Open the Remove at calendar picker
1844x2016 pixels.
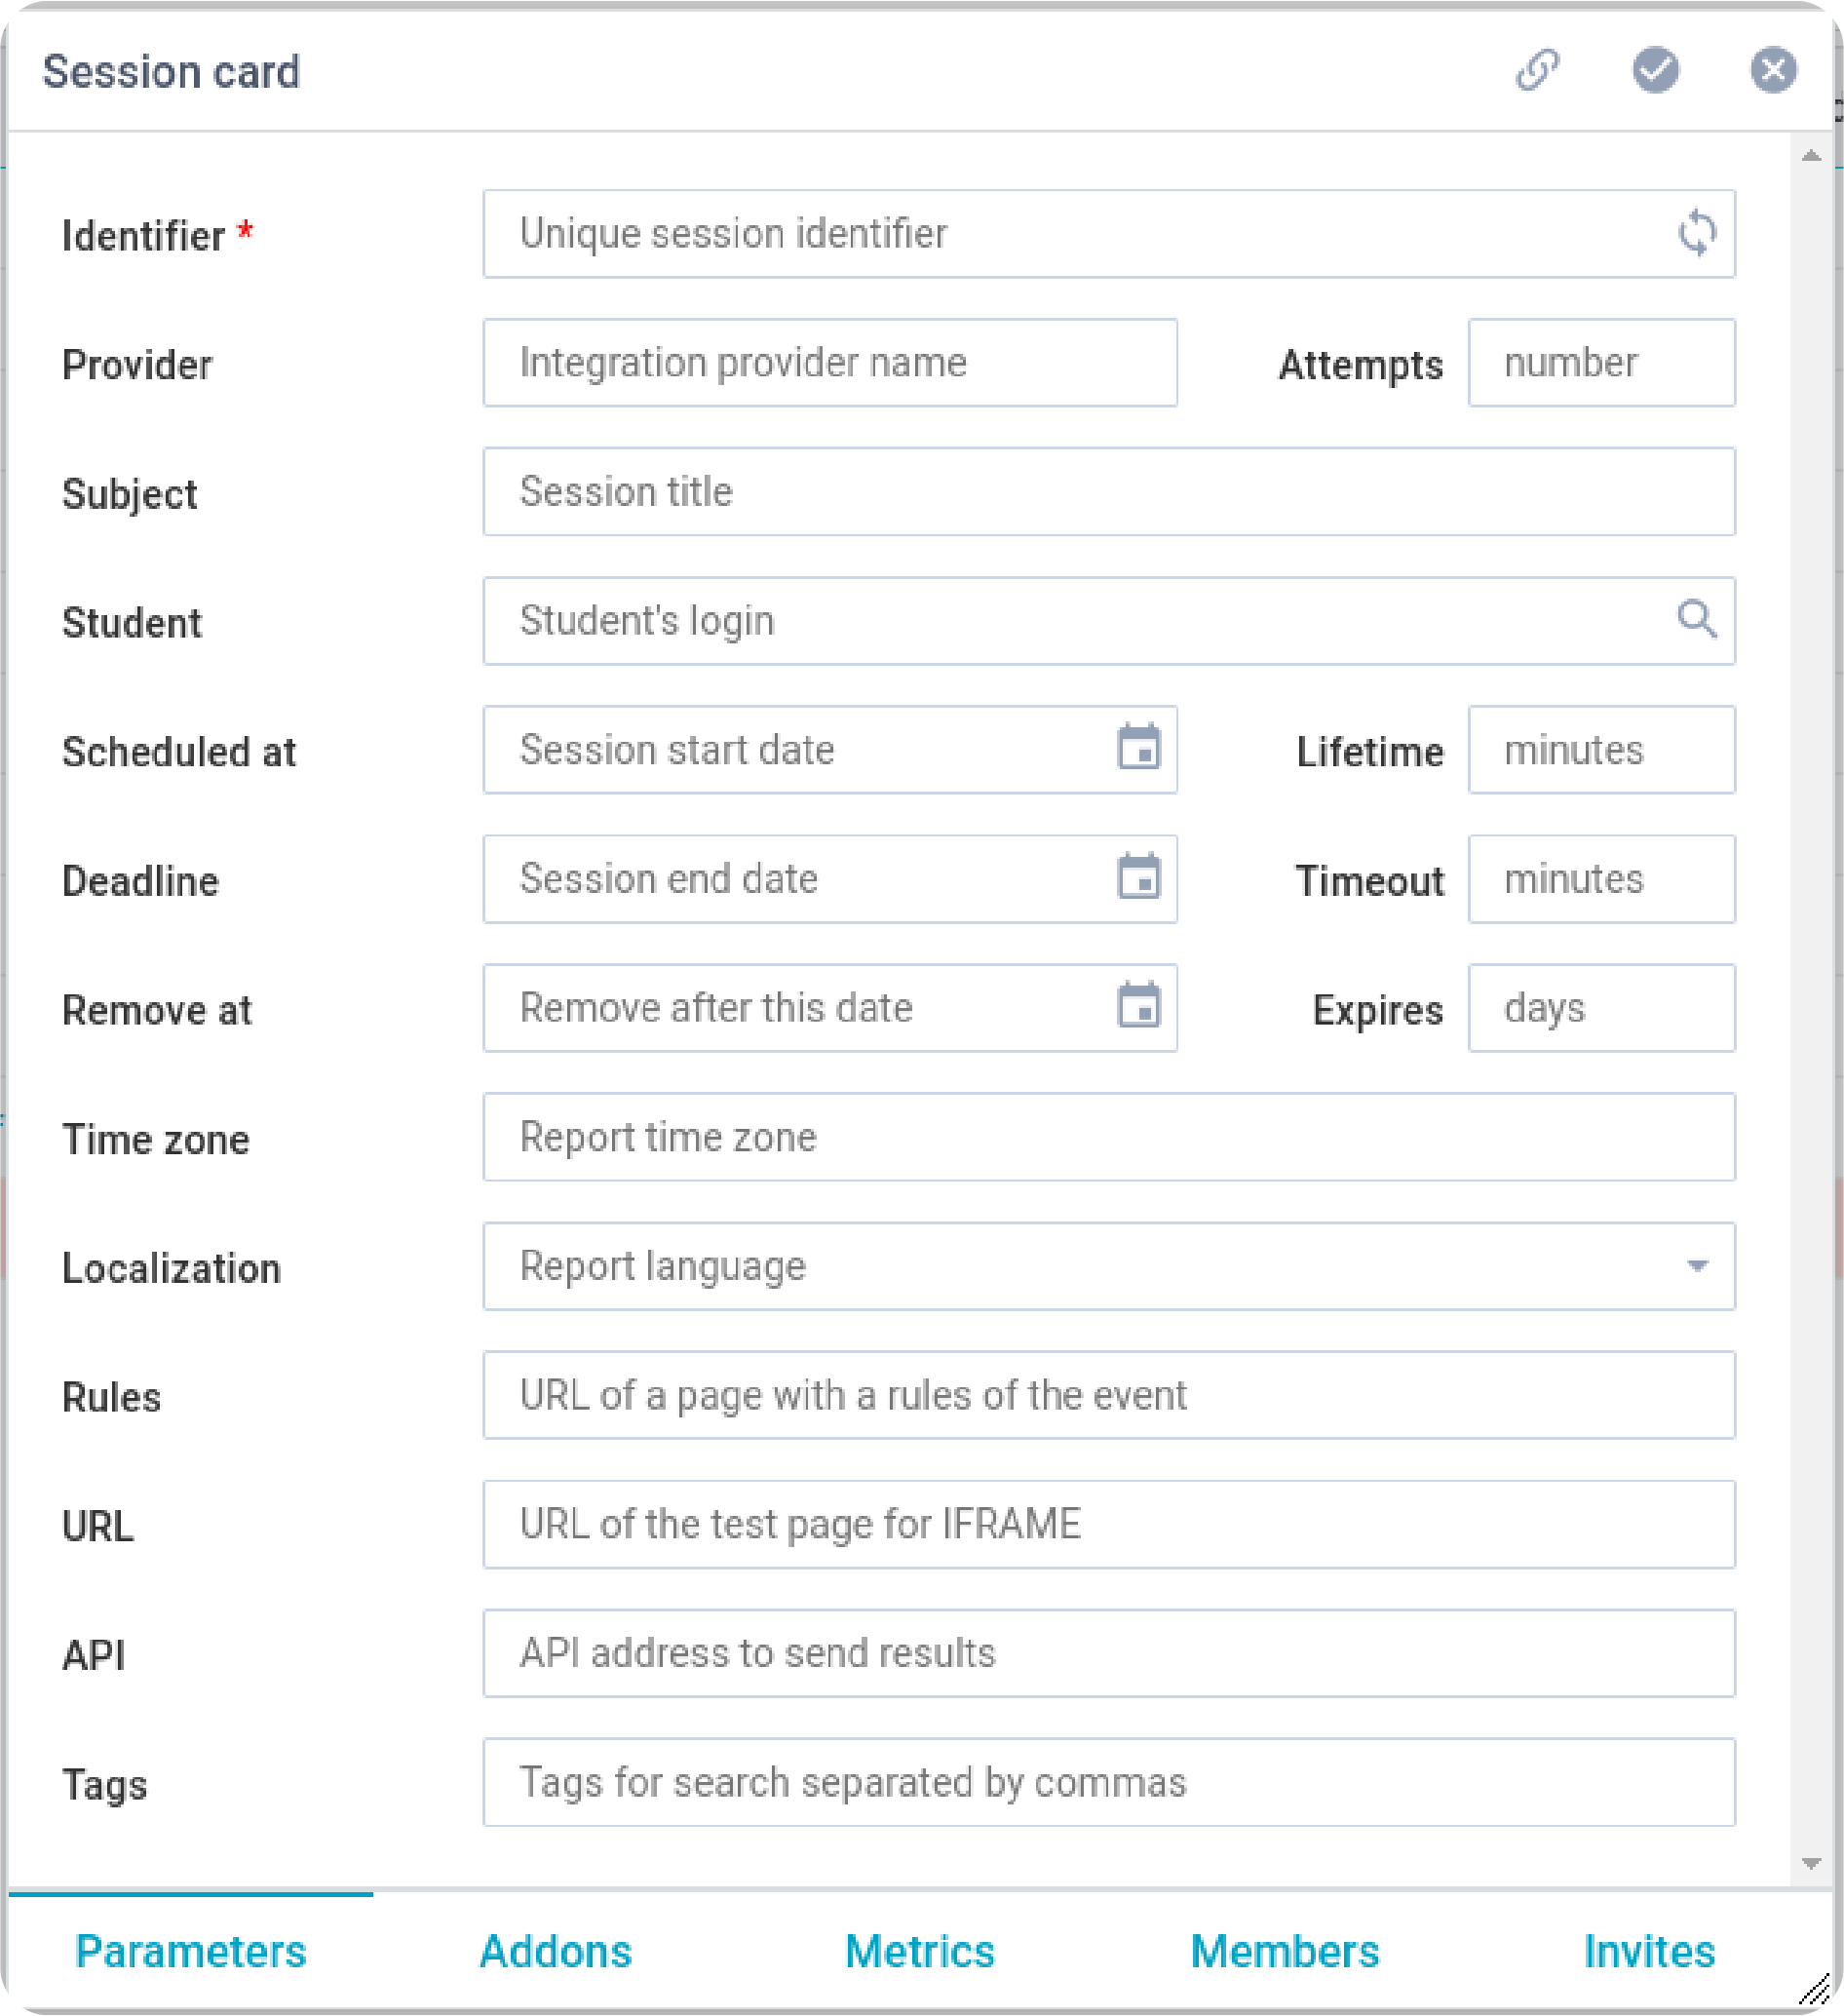[1138, 1006]
